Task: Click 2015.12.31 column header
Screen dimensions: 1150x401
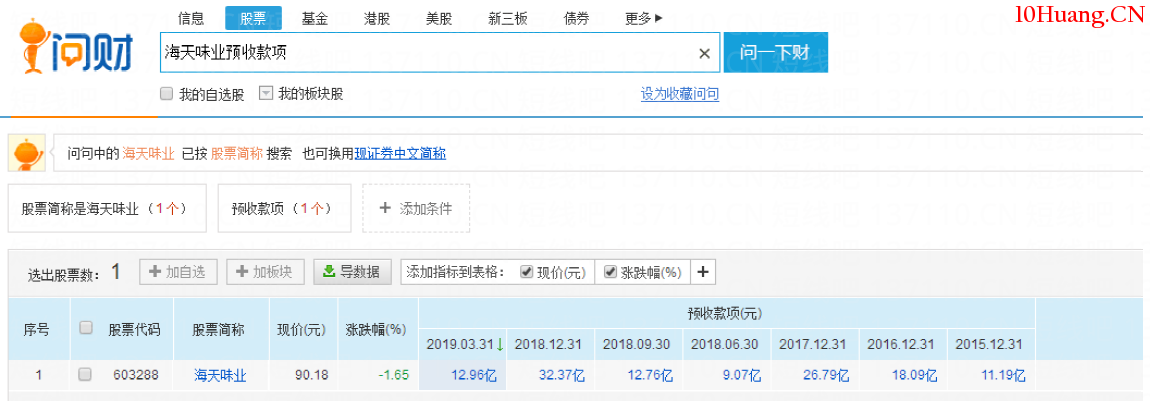Action: point(990,344)
